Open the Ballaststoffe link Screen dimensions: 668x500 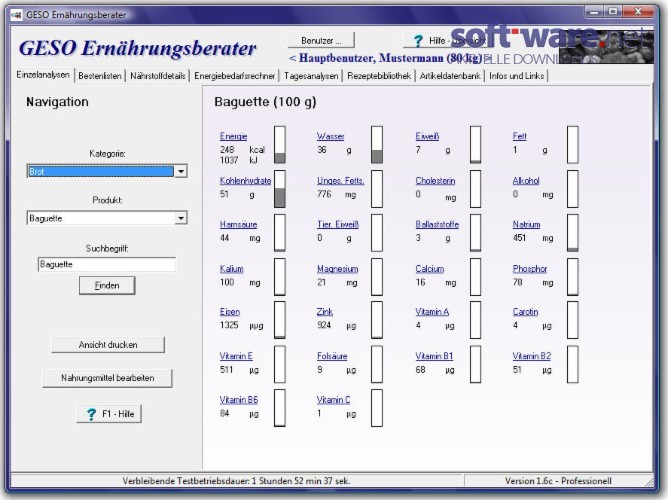437,224
